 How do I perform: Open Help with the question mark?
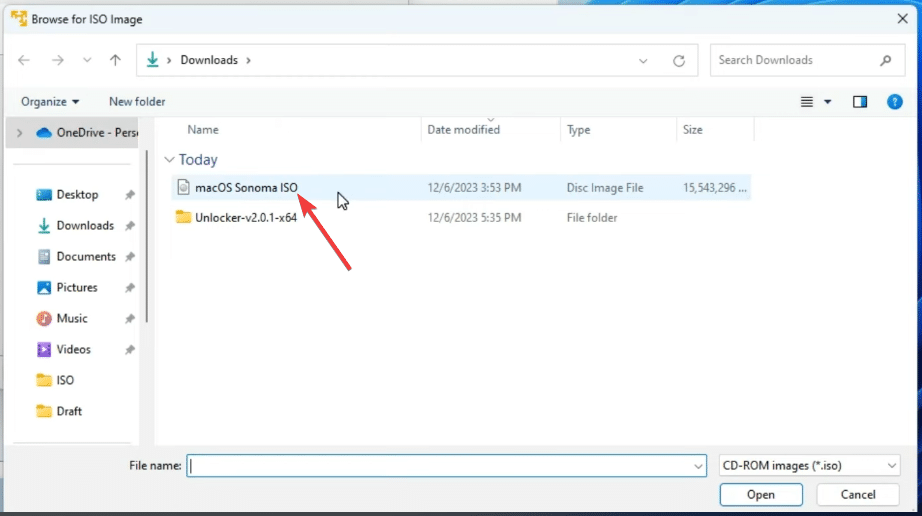(894, 102)
